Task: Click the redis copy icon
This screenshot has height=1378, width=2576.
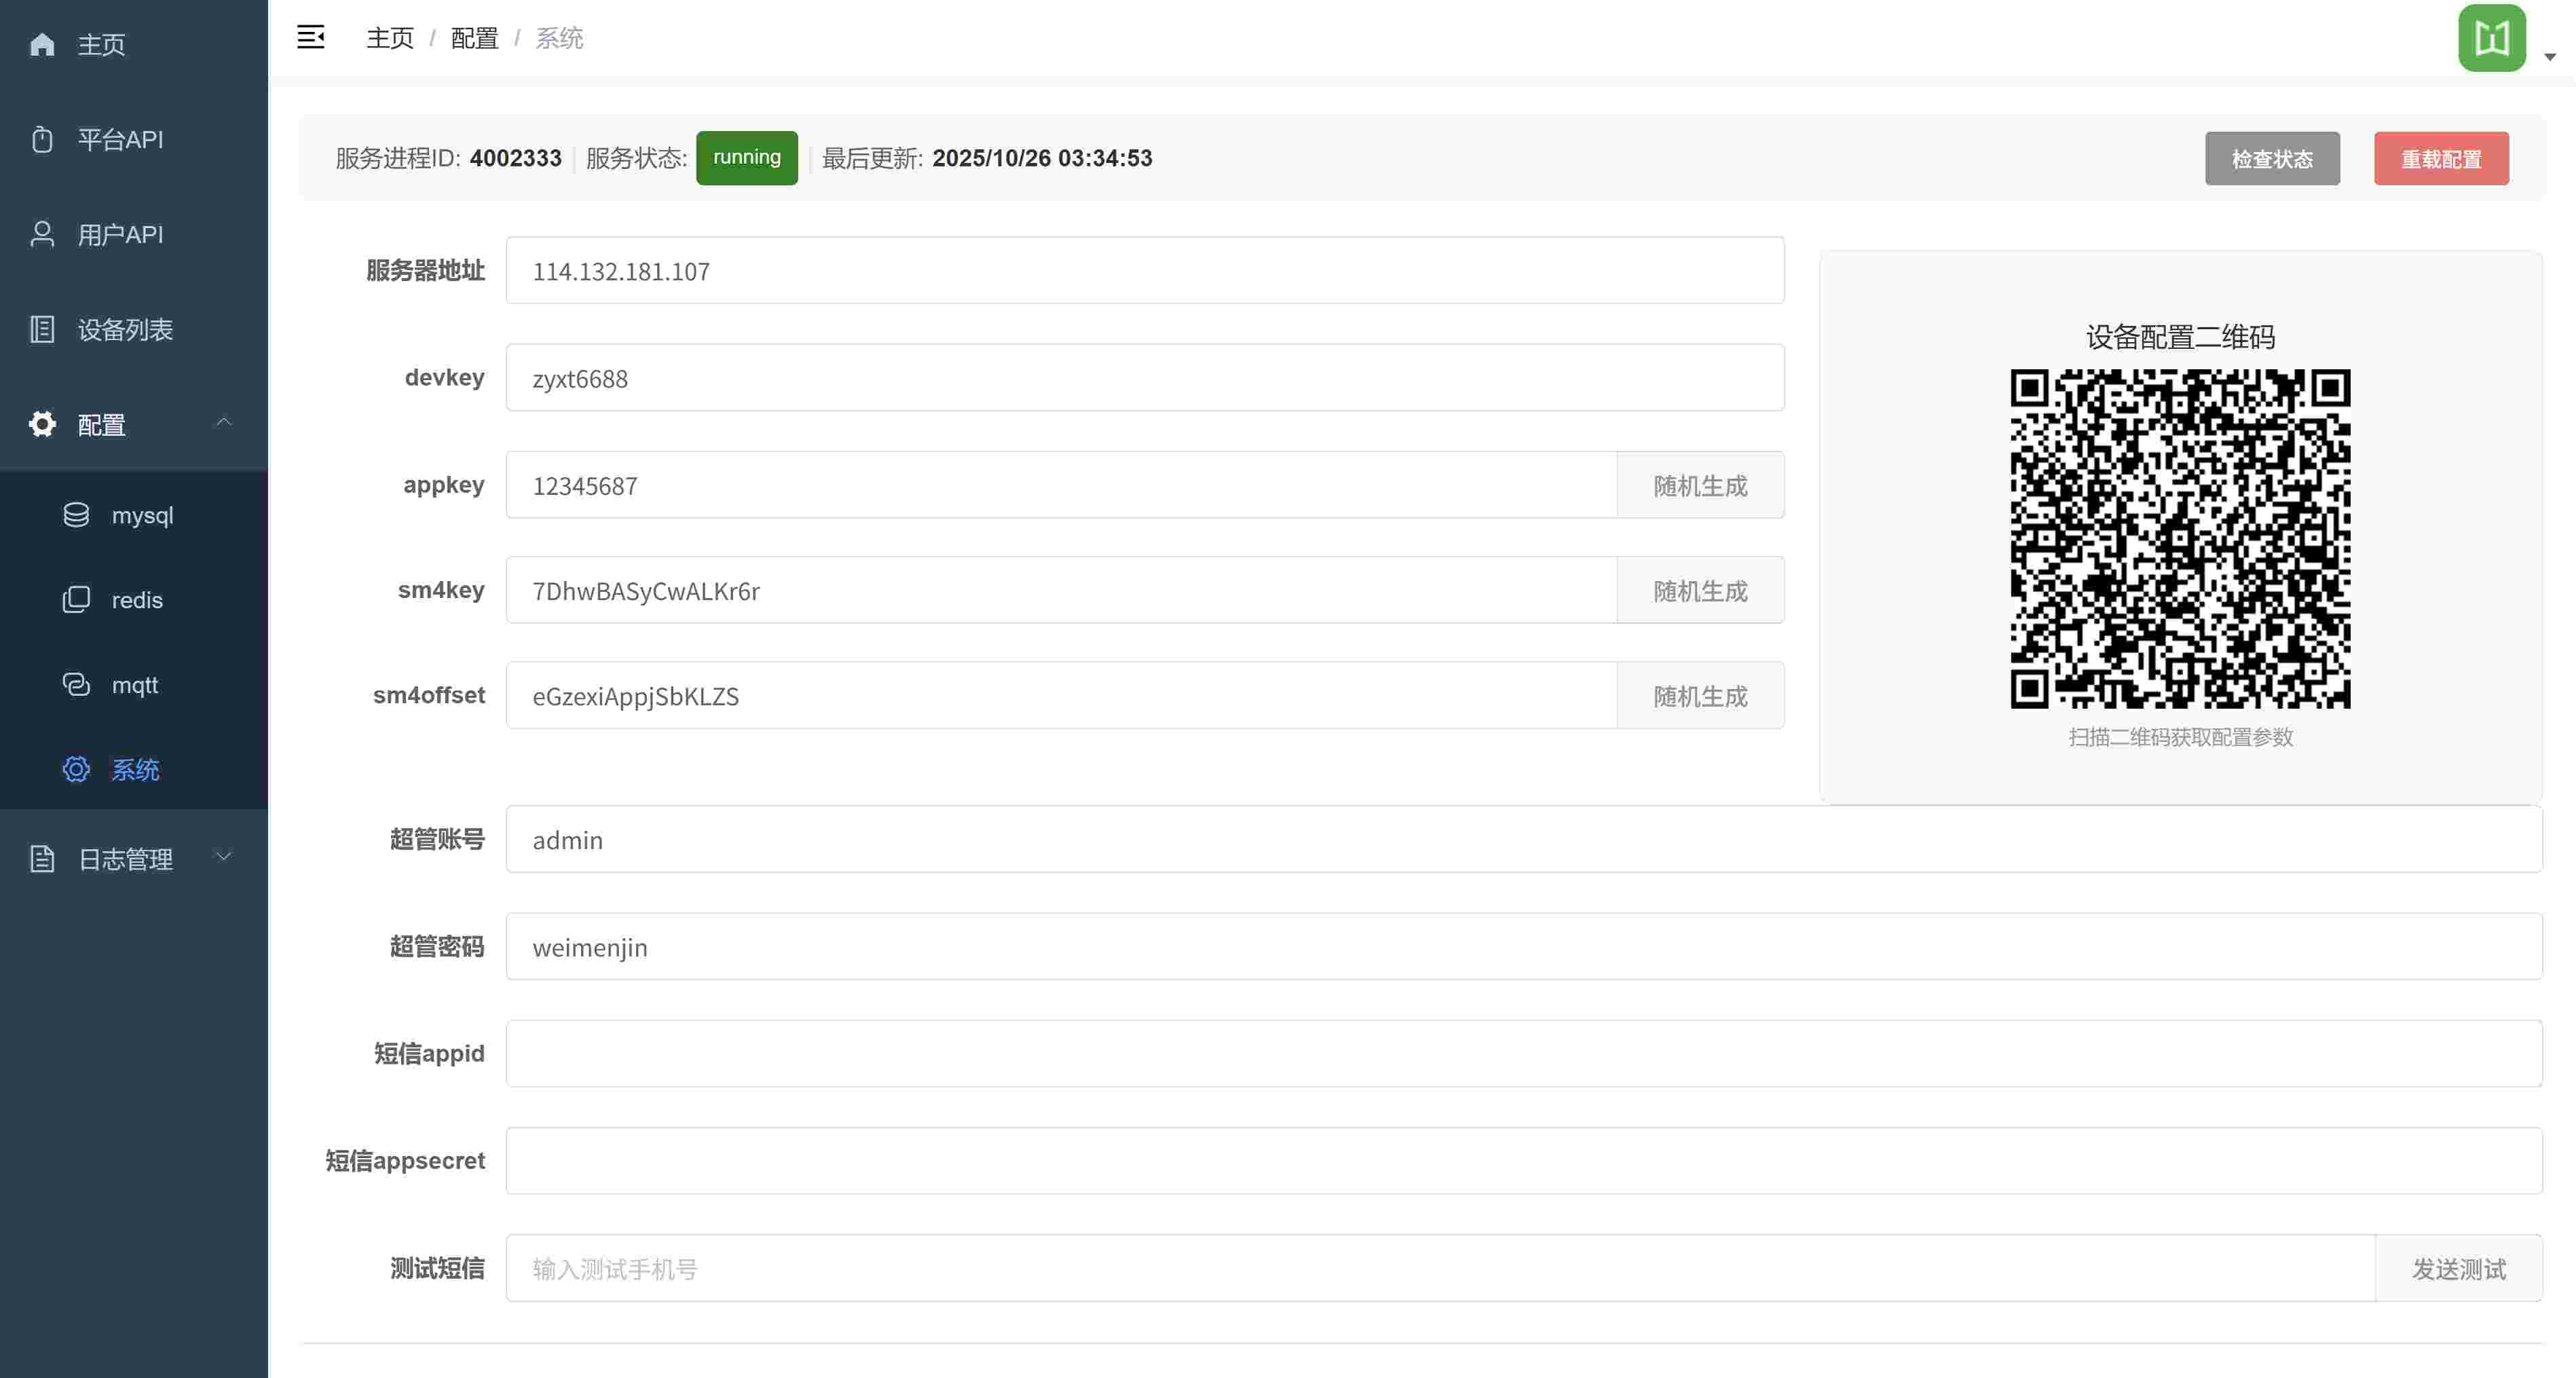Action: click(76, 600)
